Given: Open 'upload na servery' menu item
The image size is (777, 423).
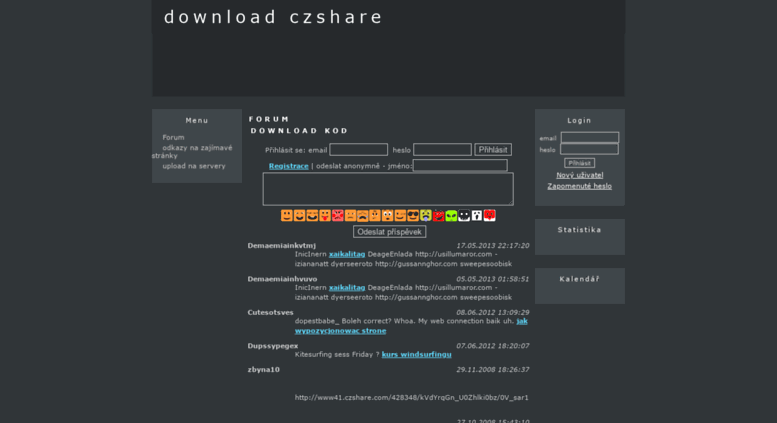Looking at the screenshot, I should (x=194, y=166).
